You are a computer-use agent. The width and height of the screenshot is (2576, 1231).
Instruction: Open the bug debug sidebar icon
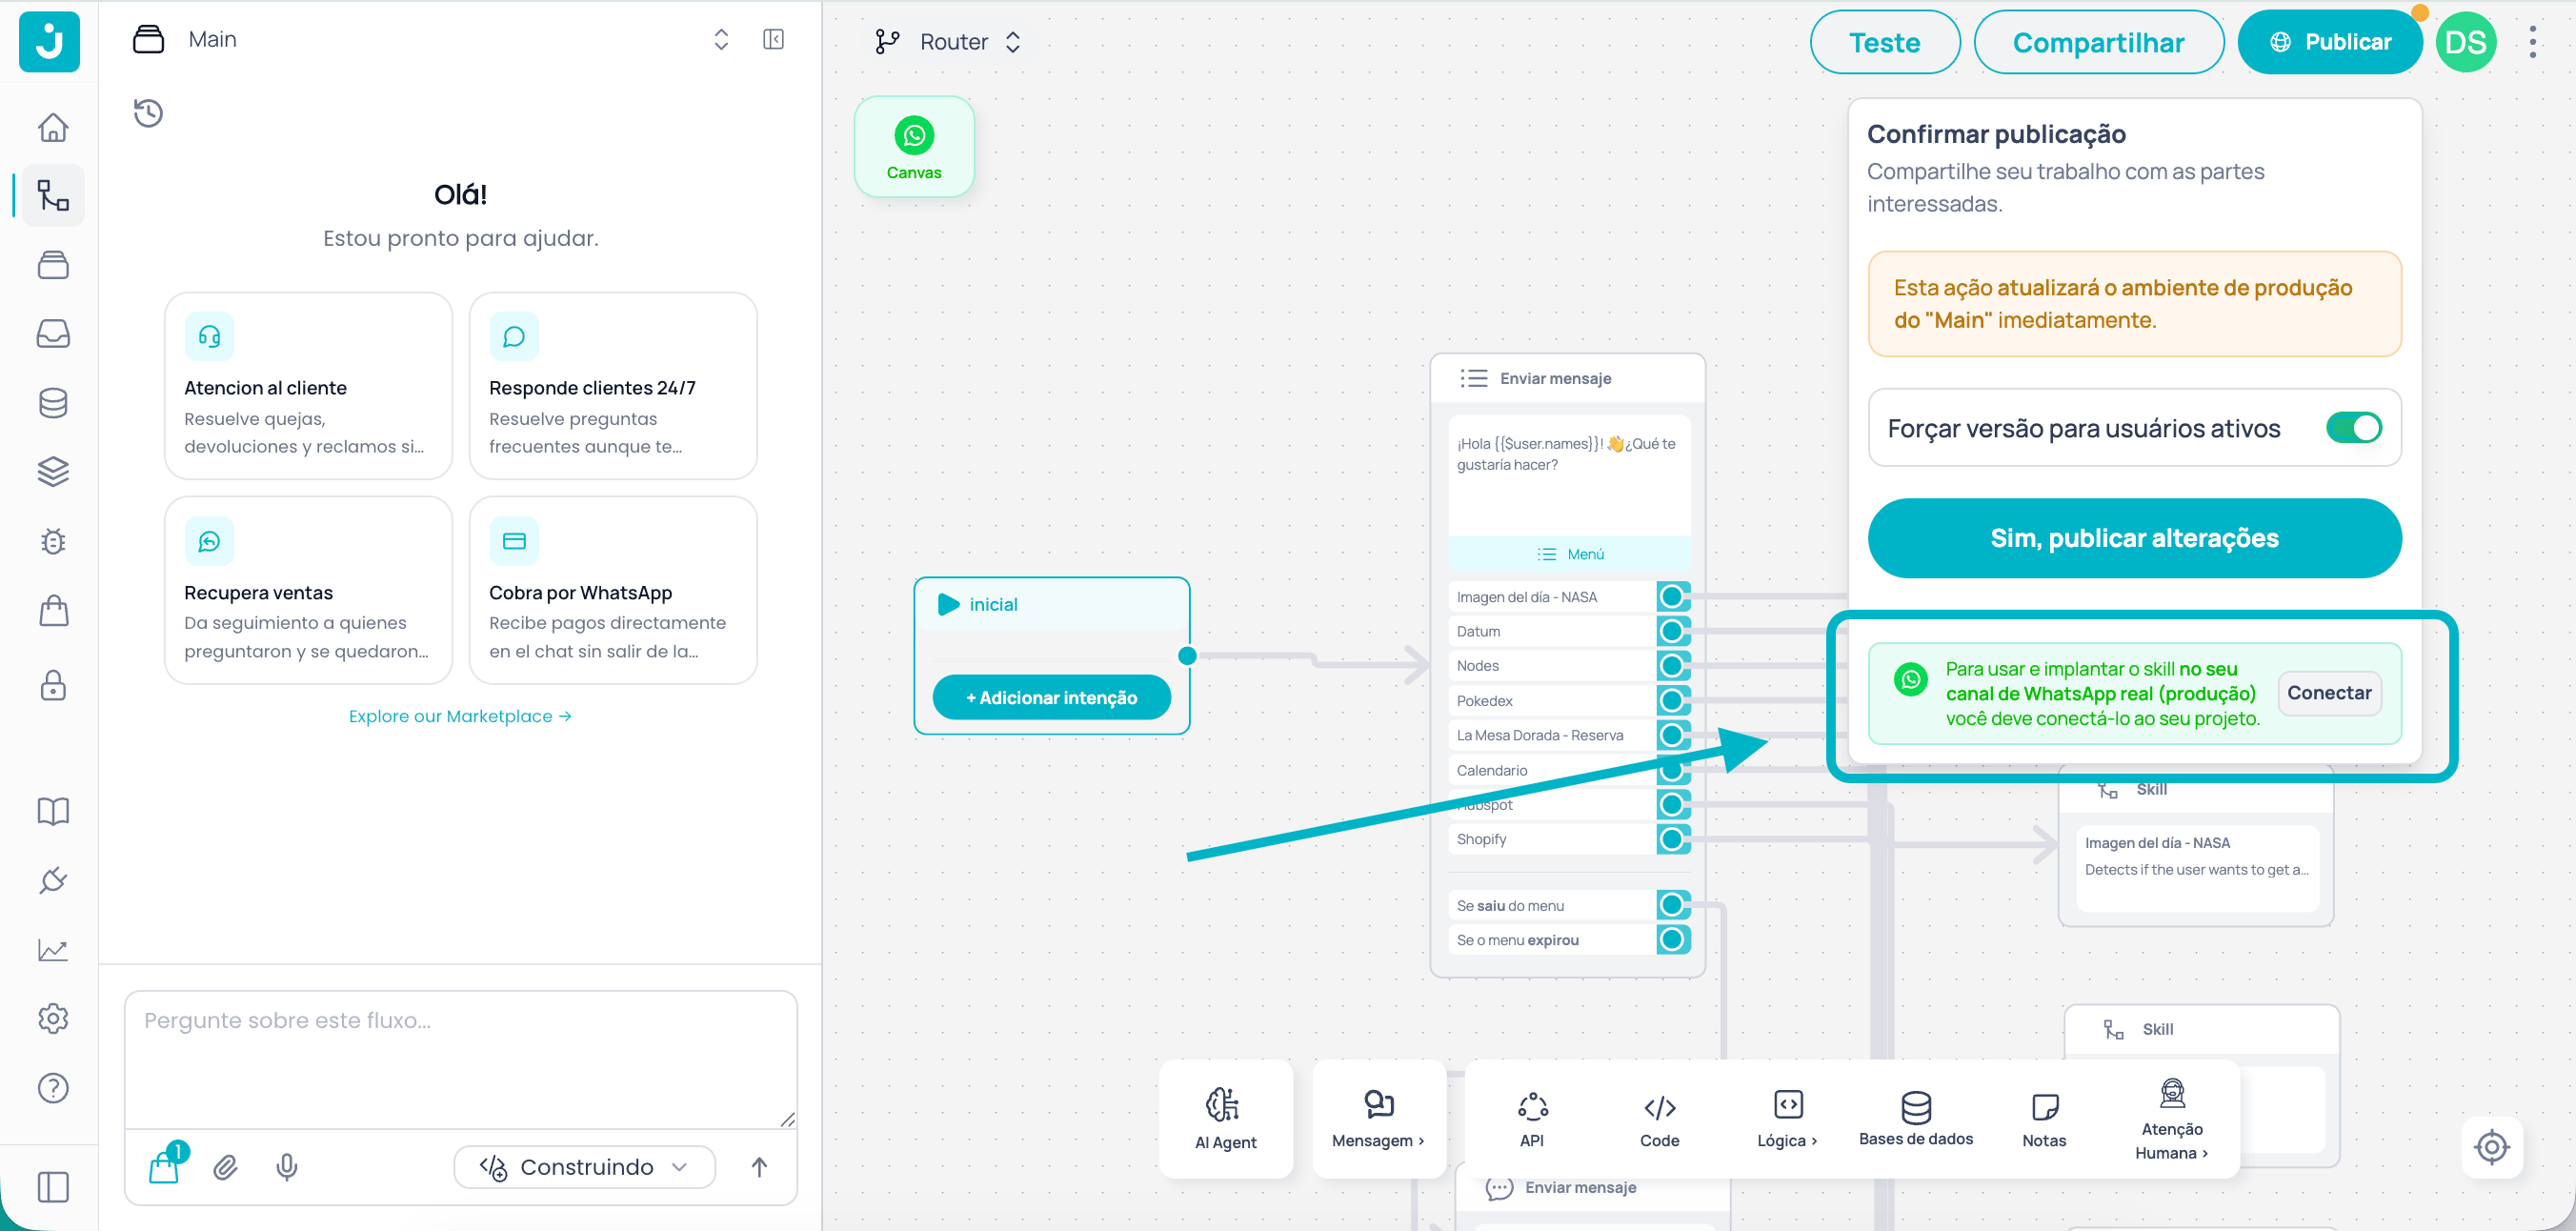53,541
